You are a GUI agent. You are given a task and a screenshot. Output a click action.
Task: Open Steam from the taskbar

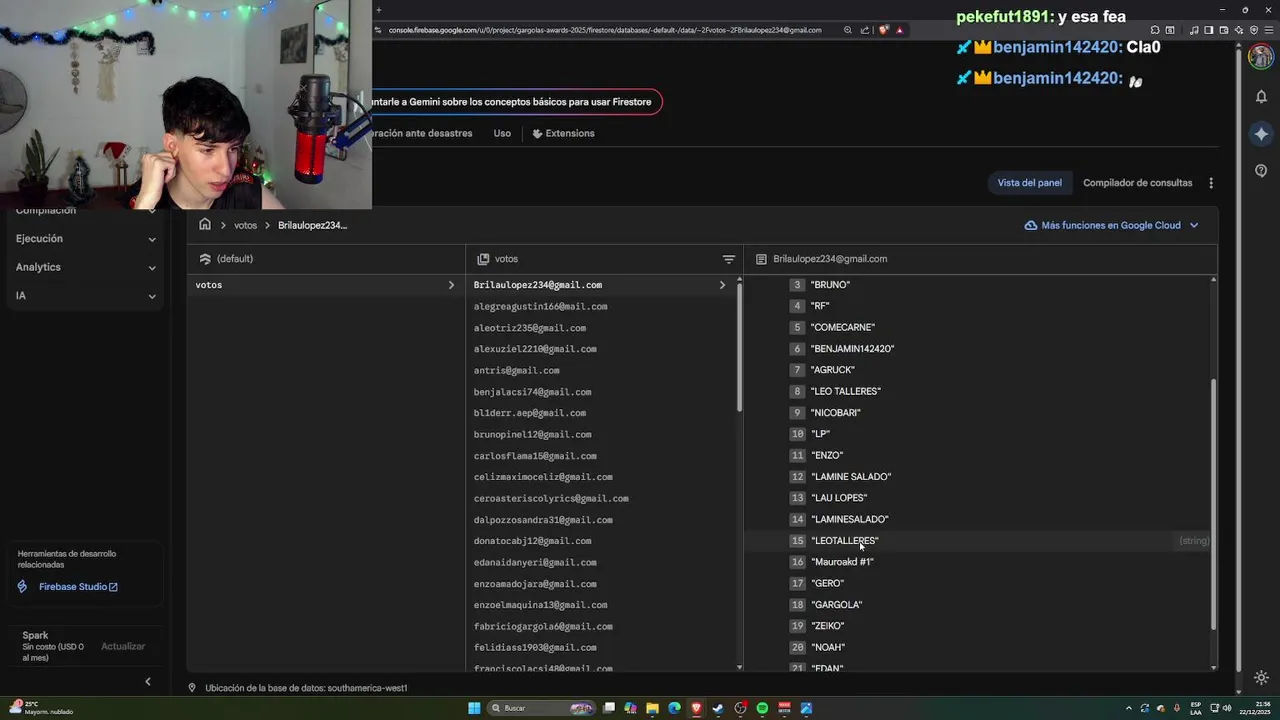tap(718, 708)
